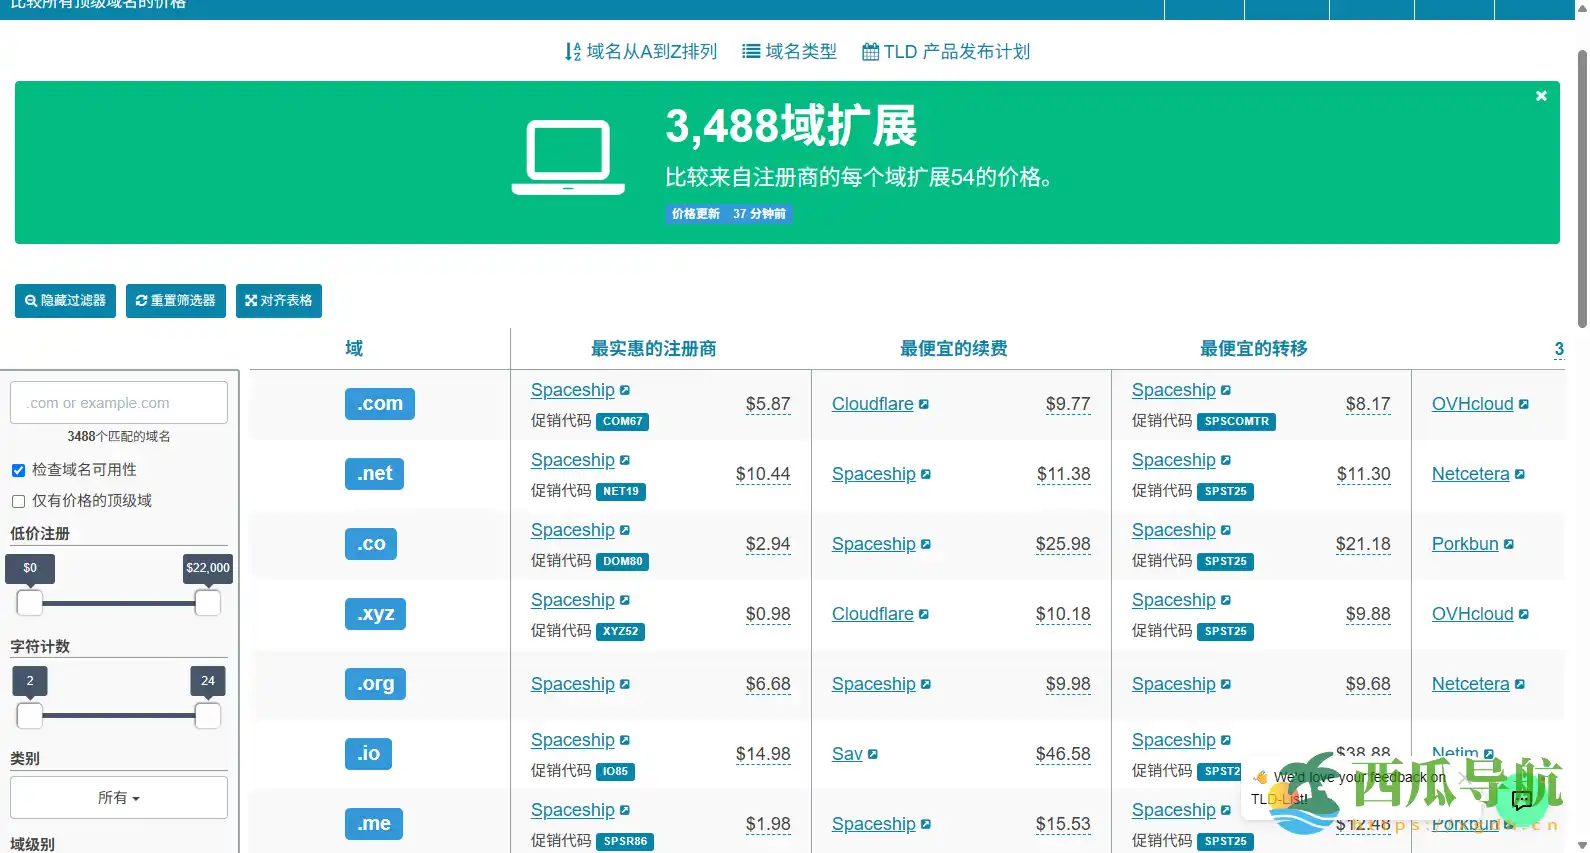Close the green banner with X icon
Image resolution: width=1590 pixels, height=853 pixels.
tap(1541, 96)
